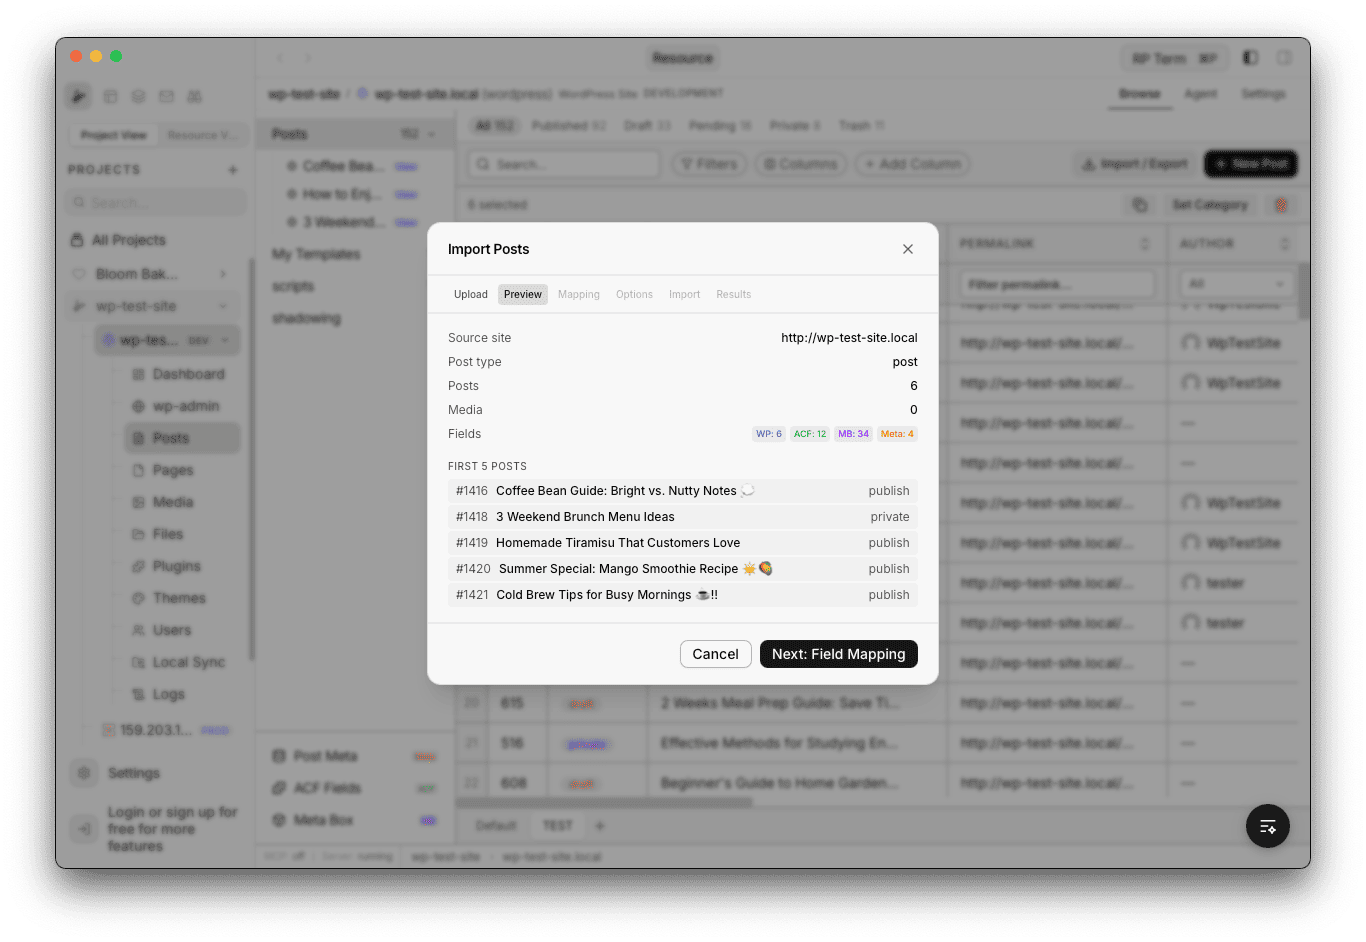
Task: Select the wrench tool icon in the sidebar
Action: 78,95
